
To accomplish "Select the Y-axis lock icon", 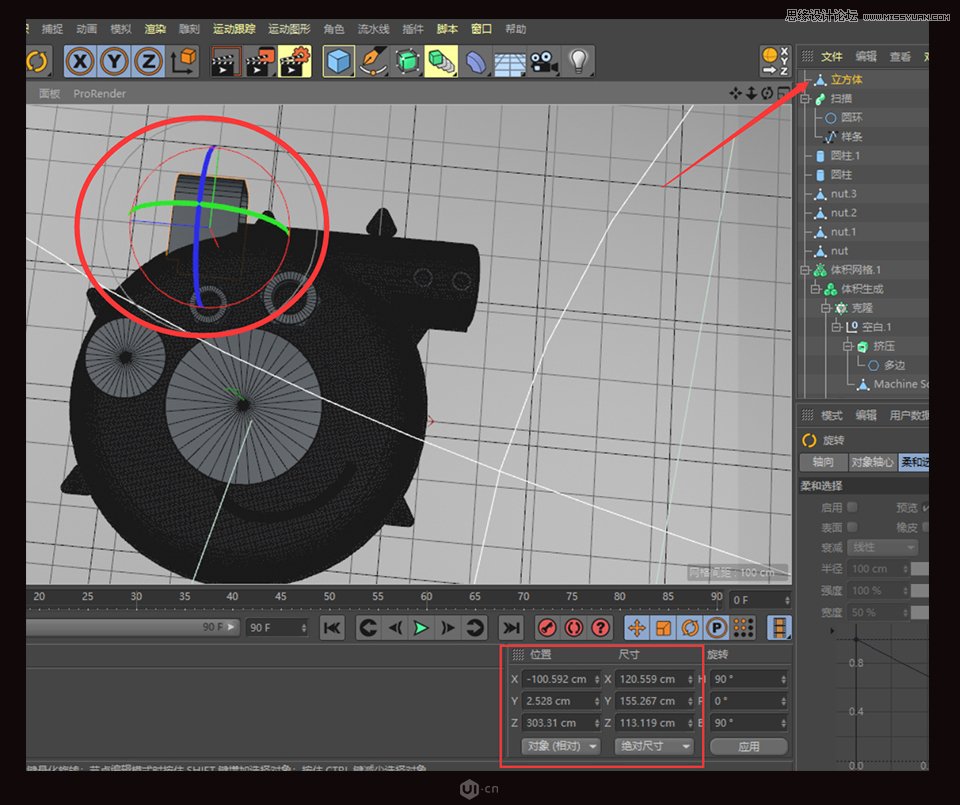I will click(x=113, y=62).
